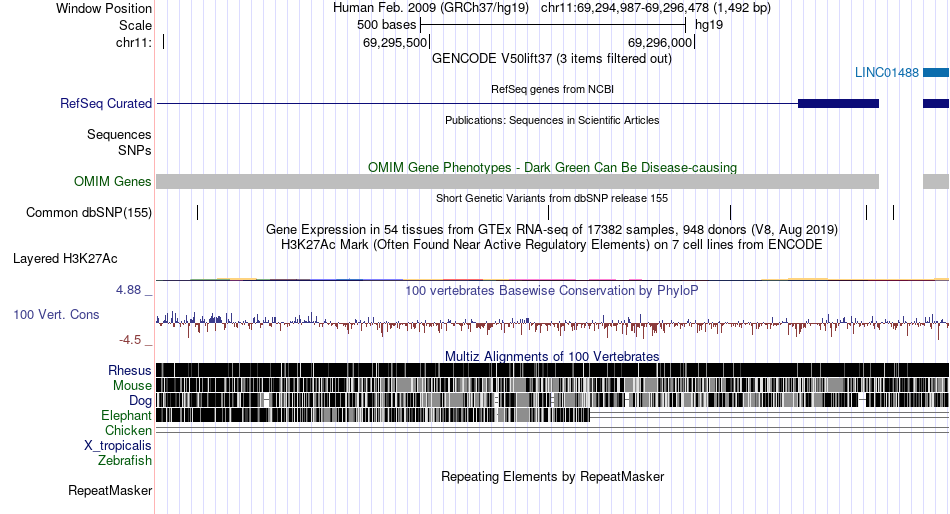Click the 100 vertebrates Basewise Conservation title
The width and height of the screenshot is (950, 514).
(x=552, y=290)
